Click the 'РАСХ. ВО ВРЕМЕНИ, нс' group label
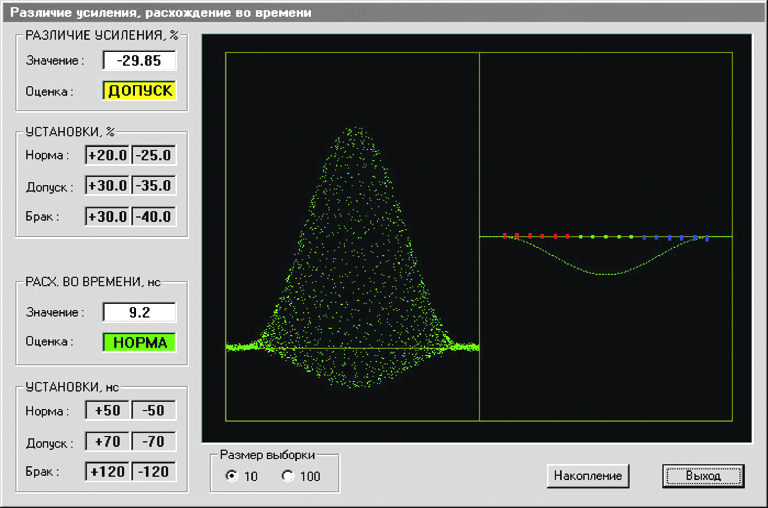This screenshot has height=508, width=768. 93,282
